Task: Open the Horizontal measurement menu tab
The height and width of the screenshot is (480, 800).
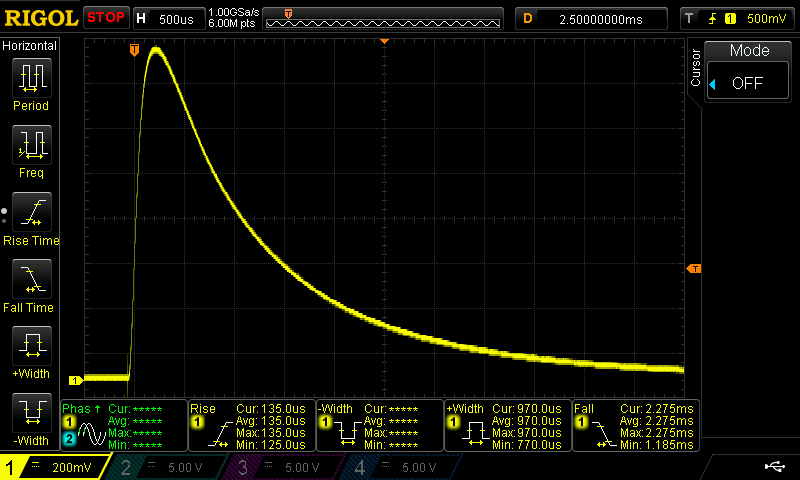Action: click(30, 46)
